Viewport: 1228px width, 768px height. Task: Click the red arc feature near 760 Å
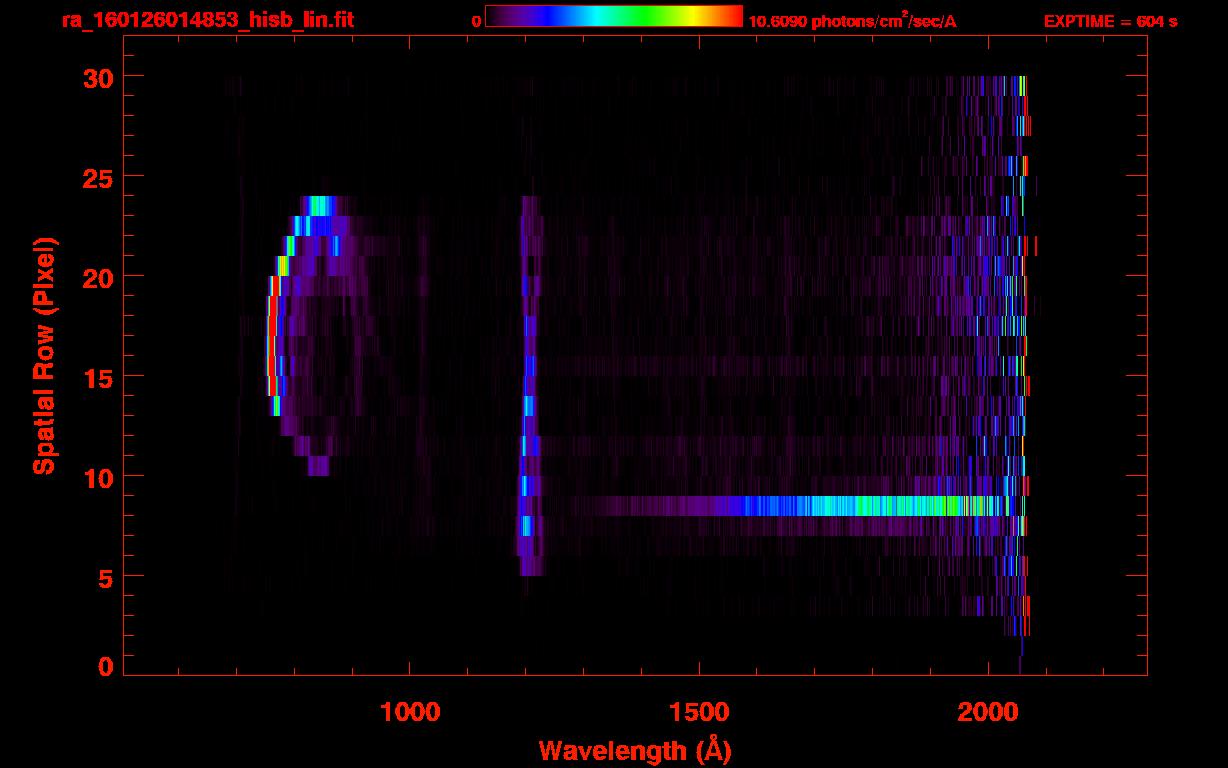coord(271,336)
